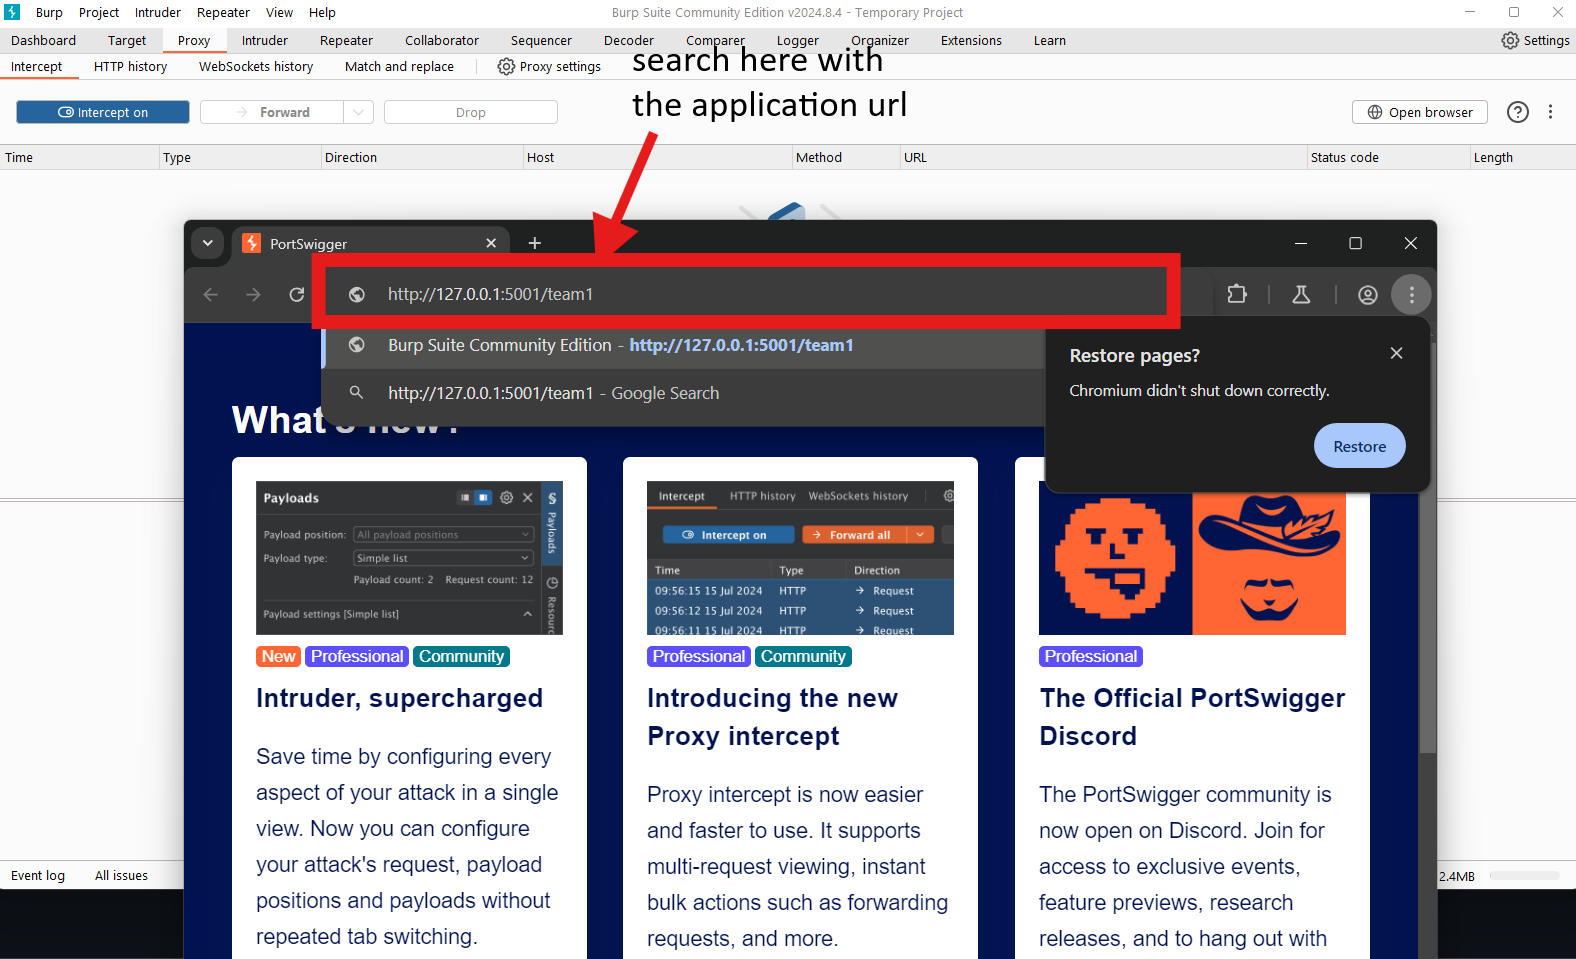
Task: Click the browser address bar URL field
Action: [745, 294]
